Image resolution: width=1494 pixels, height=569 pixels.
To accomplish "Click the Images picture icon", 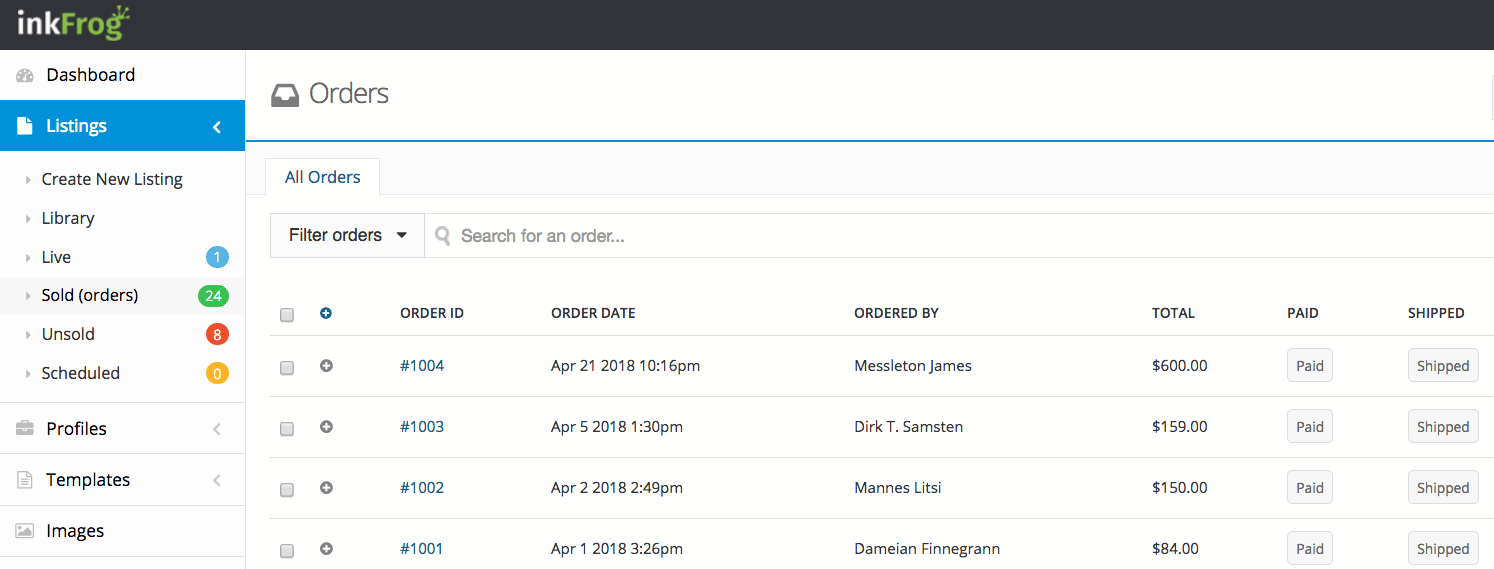I will 25,531.
